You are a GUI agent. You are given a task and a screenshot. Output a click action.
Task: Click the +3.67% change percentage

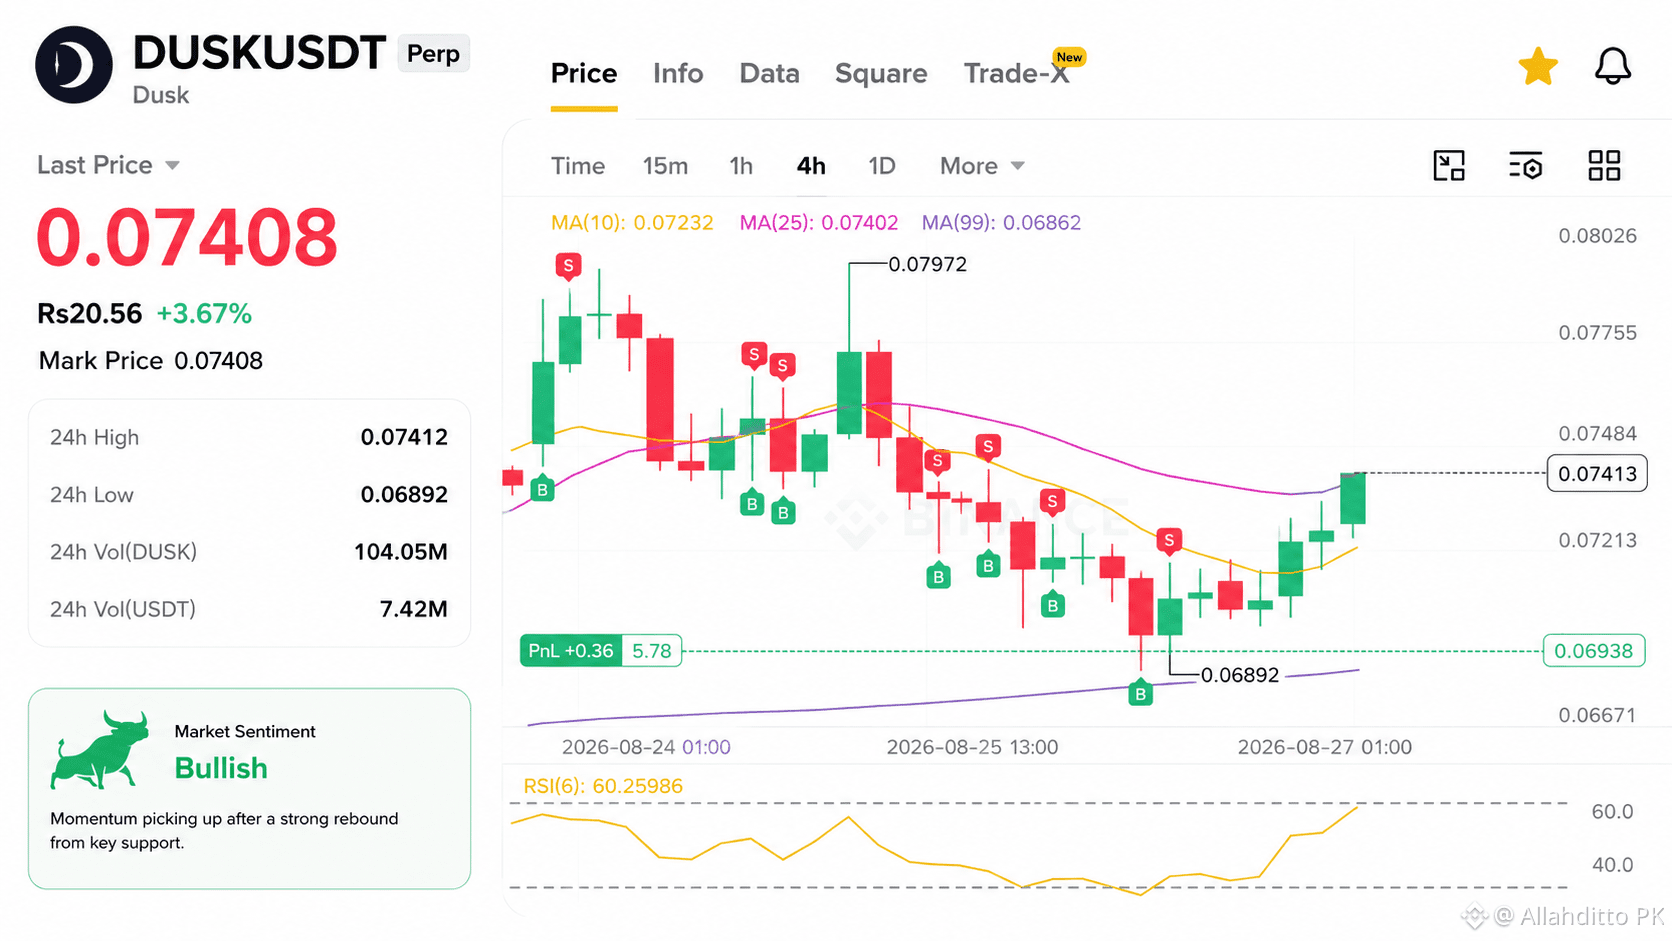(204, 314)
